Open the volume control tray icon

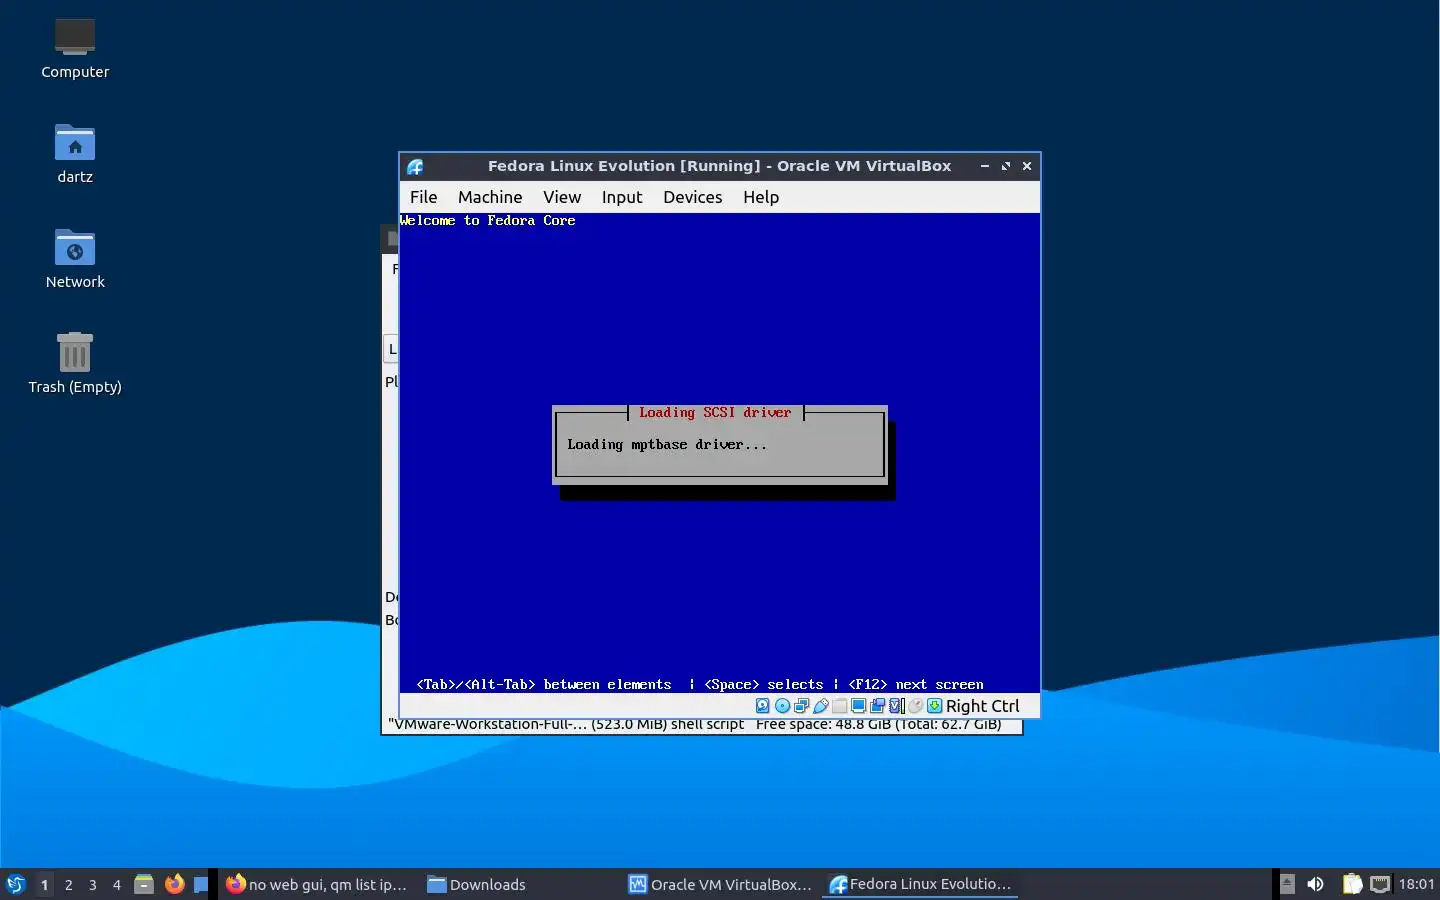(x=1315, y=884)
